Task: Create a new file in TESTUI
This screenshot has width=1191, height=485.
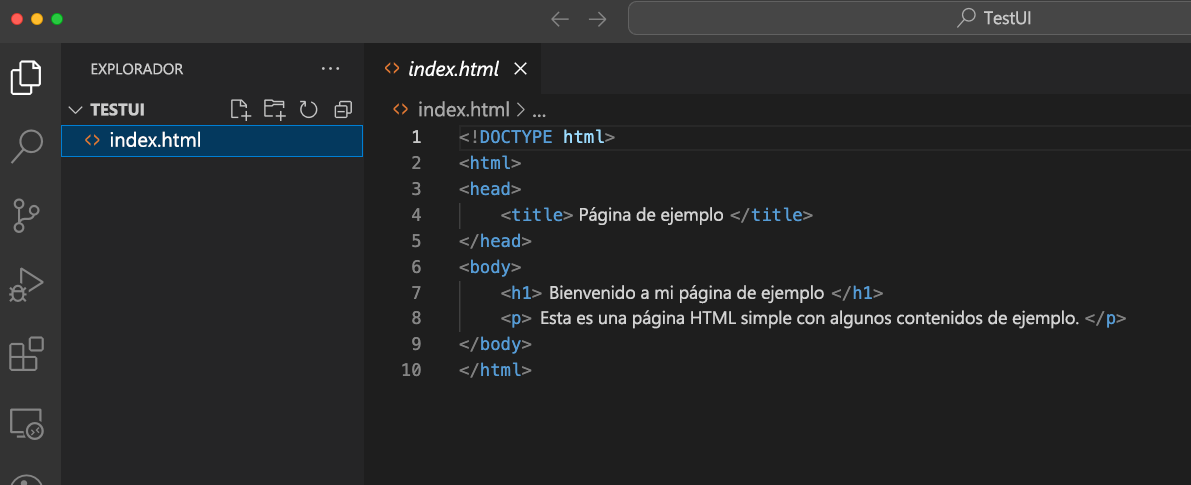Action: point(240,110)
